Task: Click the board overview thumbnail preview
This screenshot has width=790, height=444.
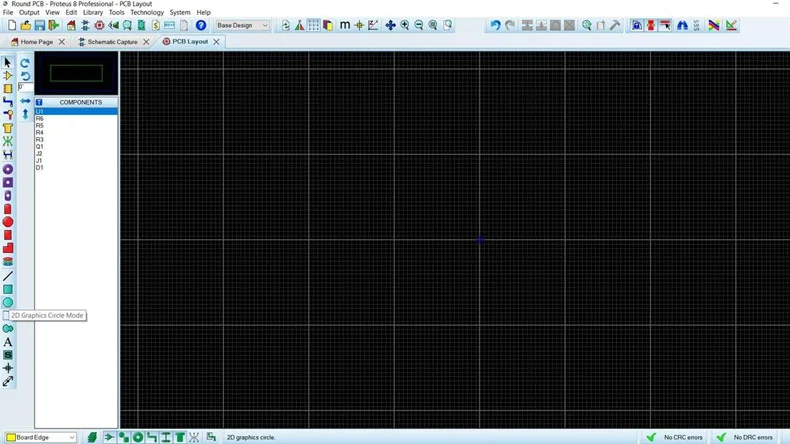Action: [x=76, y=74]
